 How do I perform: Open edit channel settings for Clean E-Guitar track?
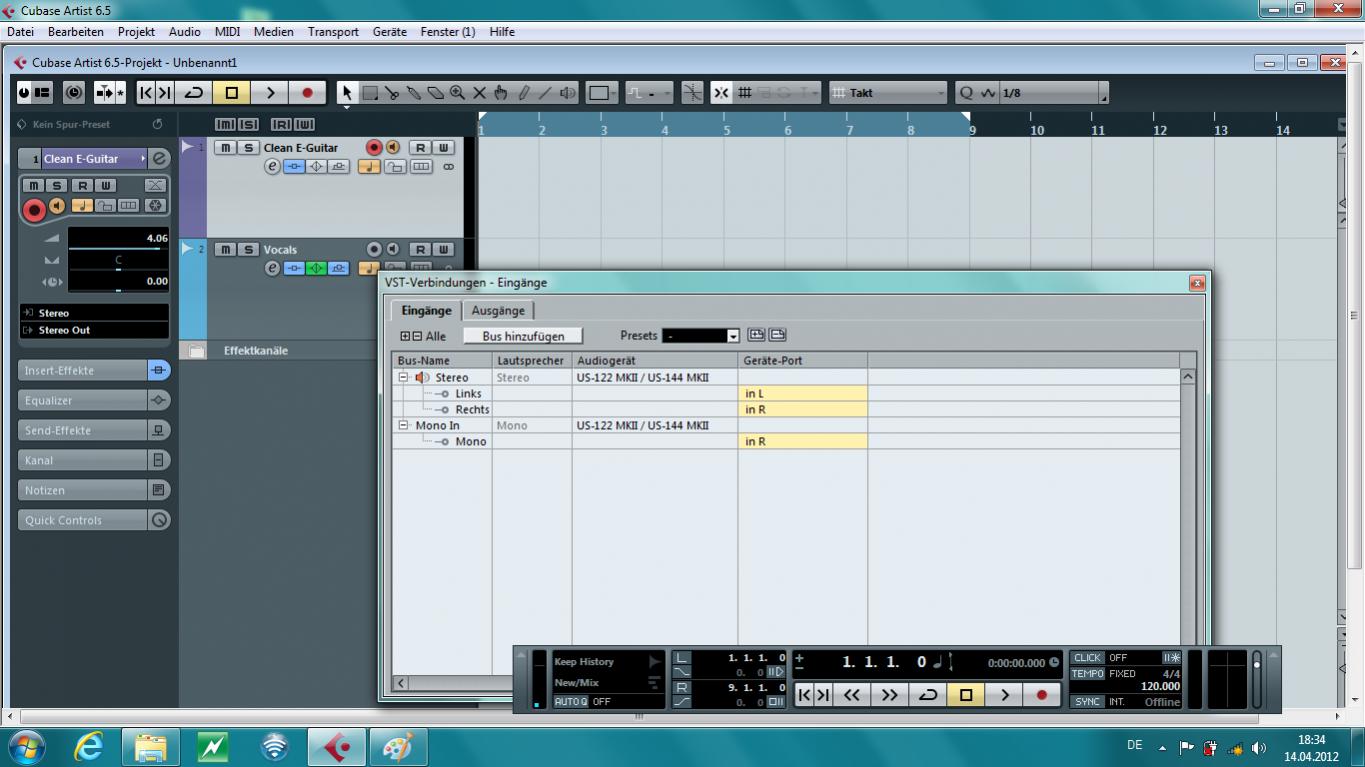tap(272, 167)
